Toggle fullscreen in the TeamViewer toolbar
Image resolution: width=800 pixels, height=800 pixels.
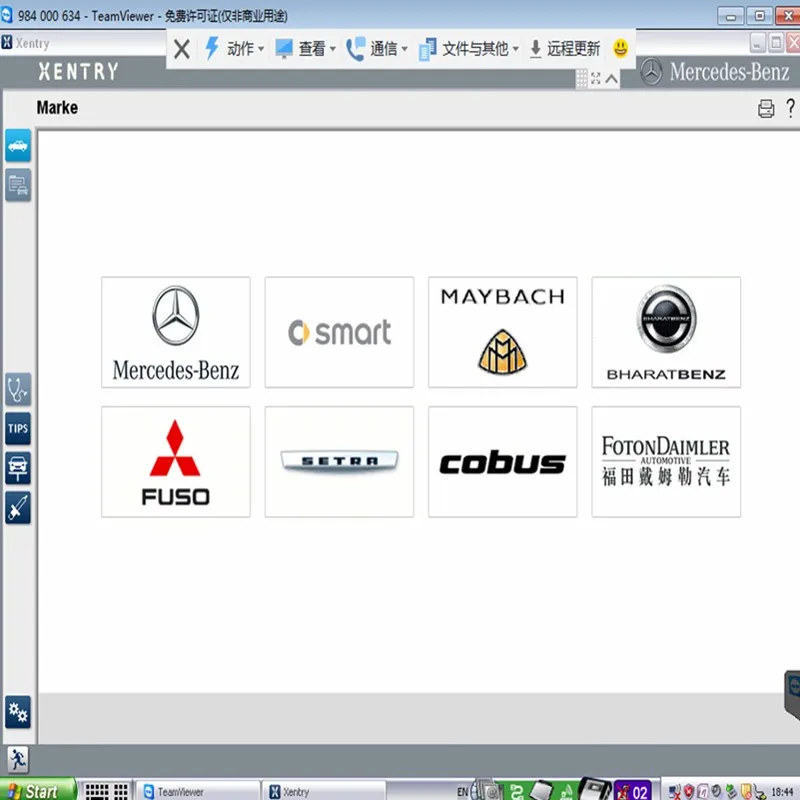click(595, 79)
